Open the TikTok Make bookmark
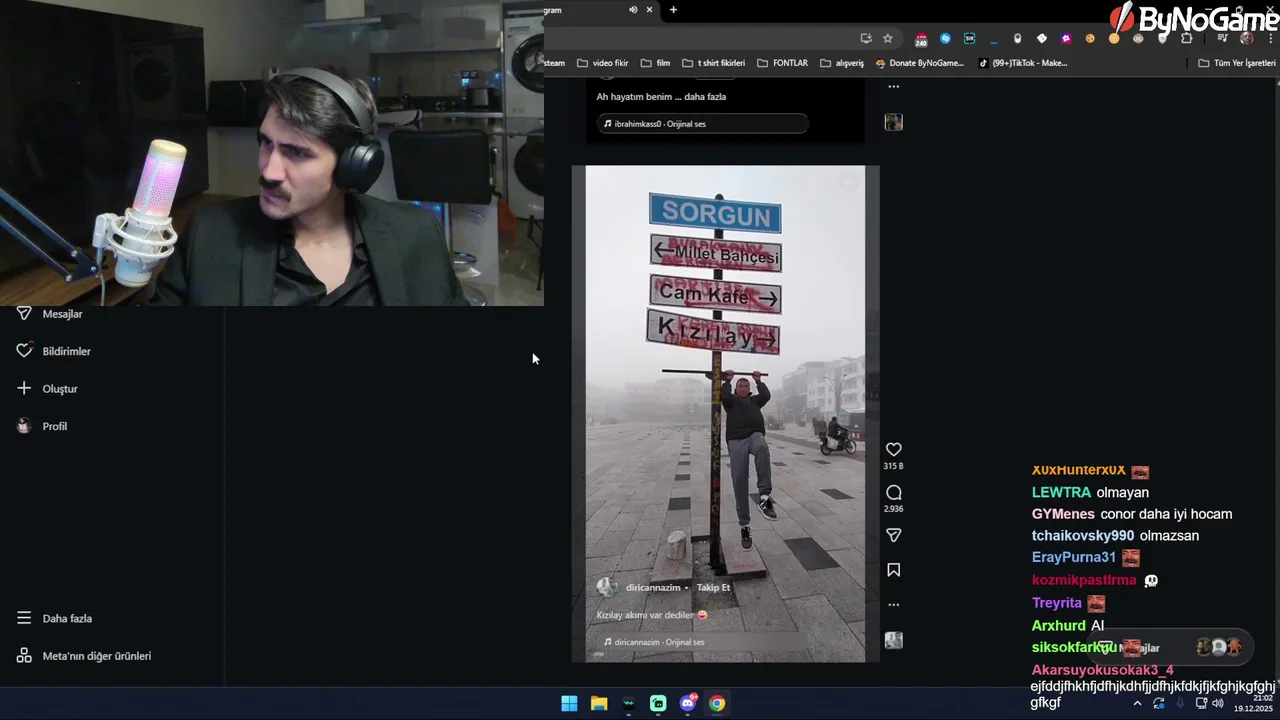 (1023, 63)
